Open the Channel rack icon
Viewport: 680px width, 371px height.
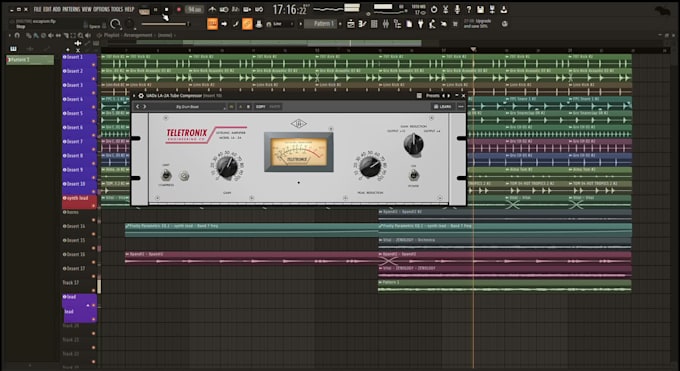374,24
